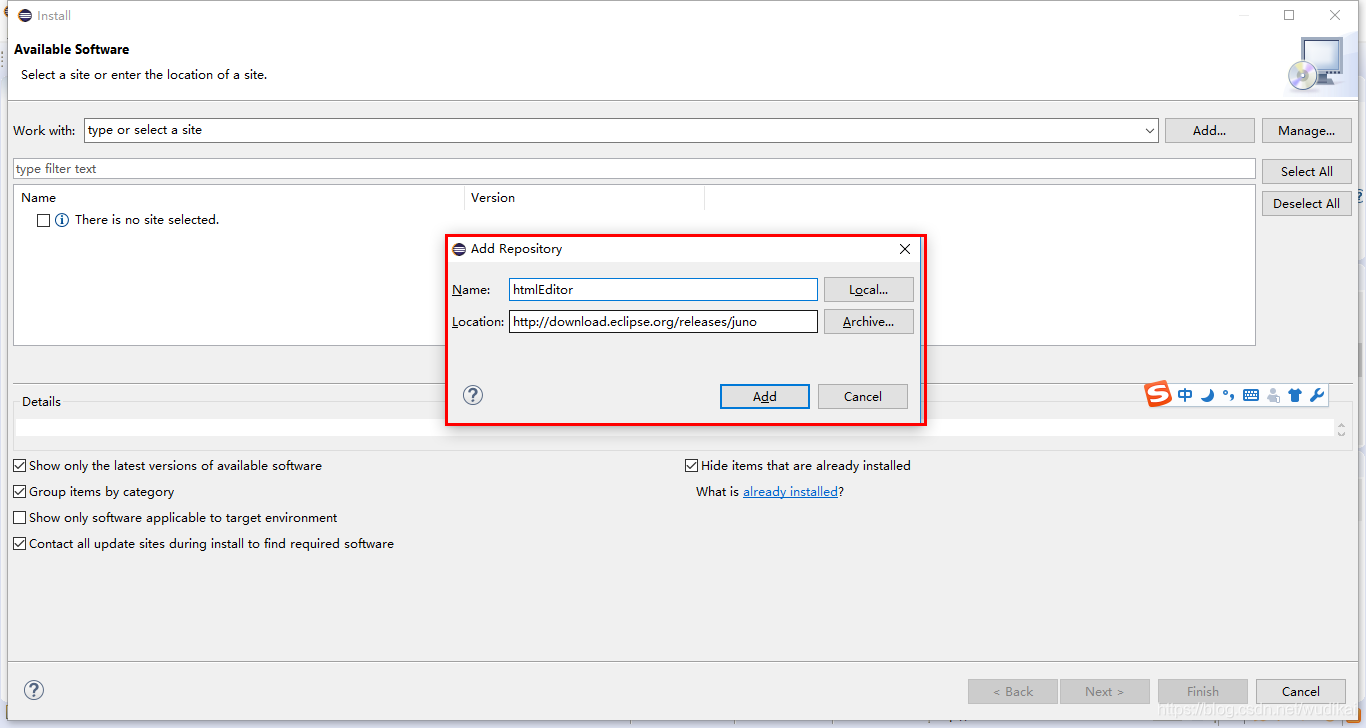Click the Archive... button
The image size is (1366, 728).
(869, 322)
